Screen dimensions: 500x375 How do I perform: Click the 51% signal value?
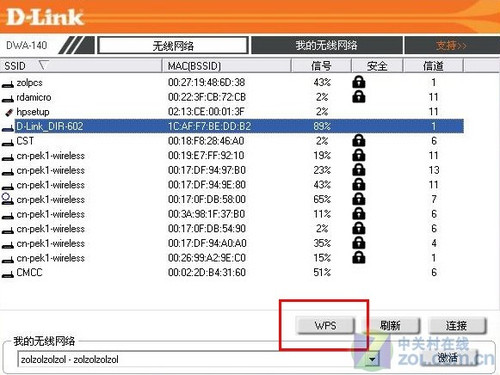tap(322, 272)
